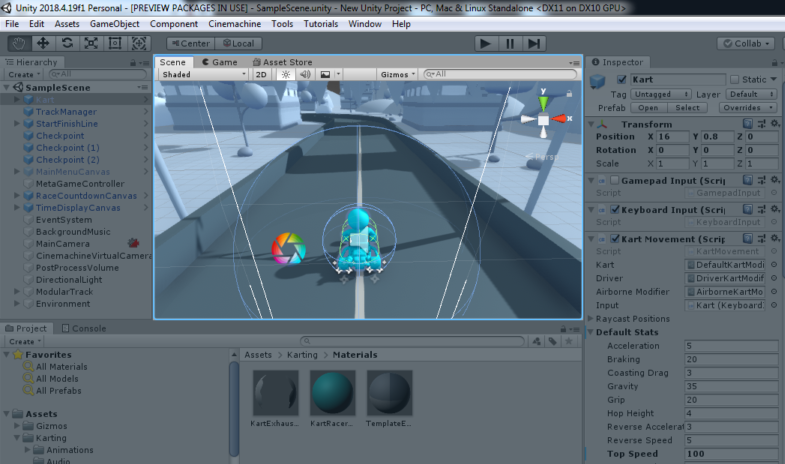Disable the Keyboard Input component

(615, 209)
